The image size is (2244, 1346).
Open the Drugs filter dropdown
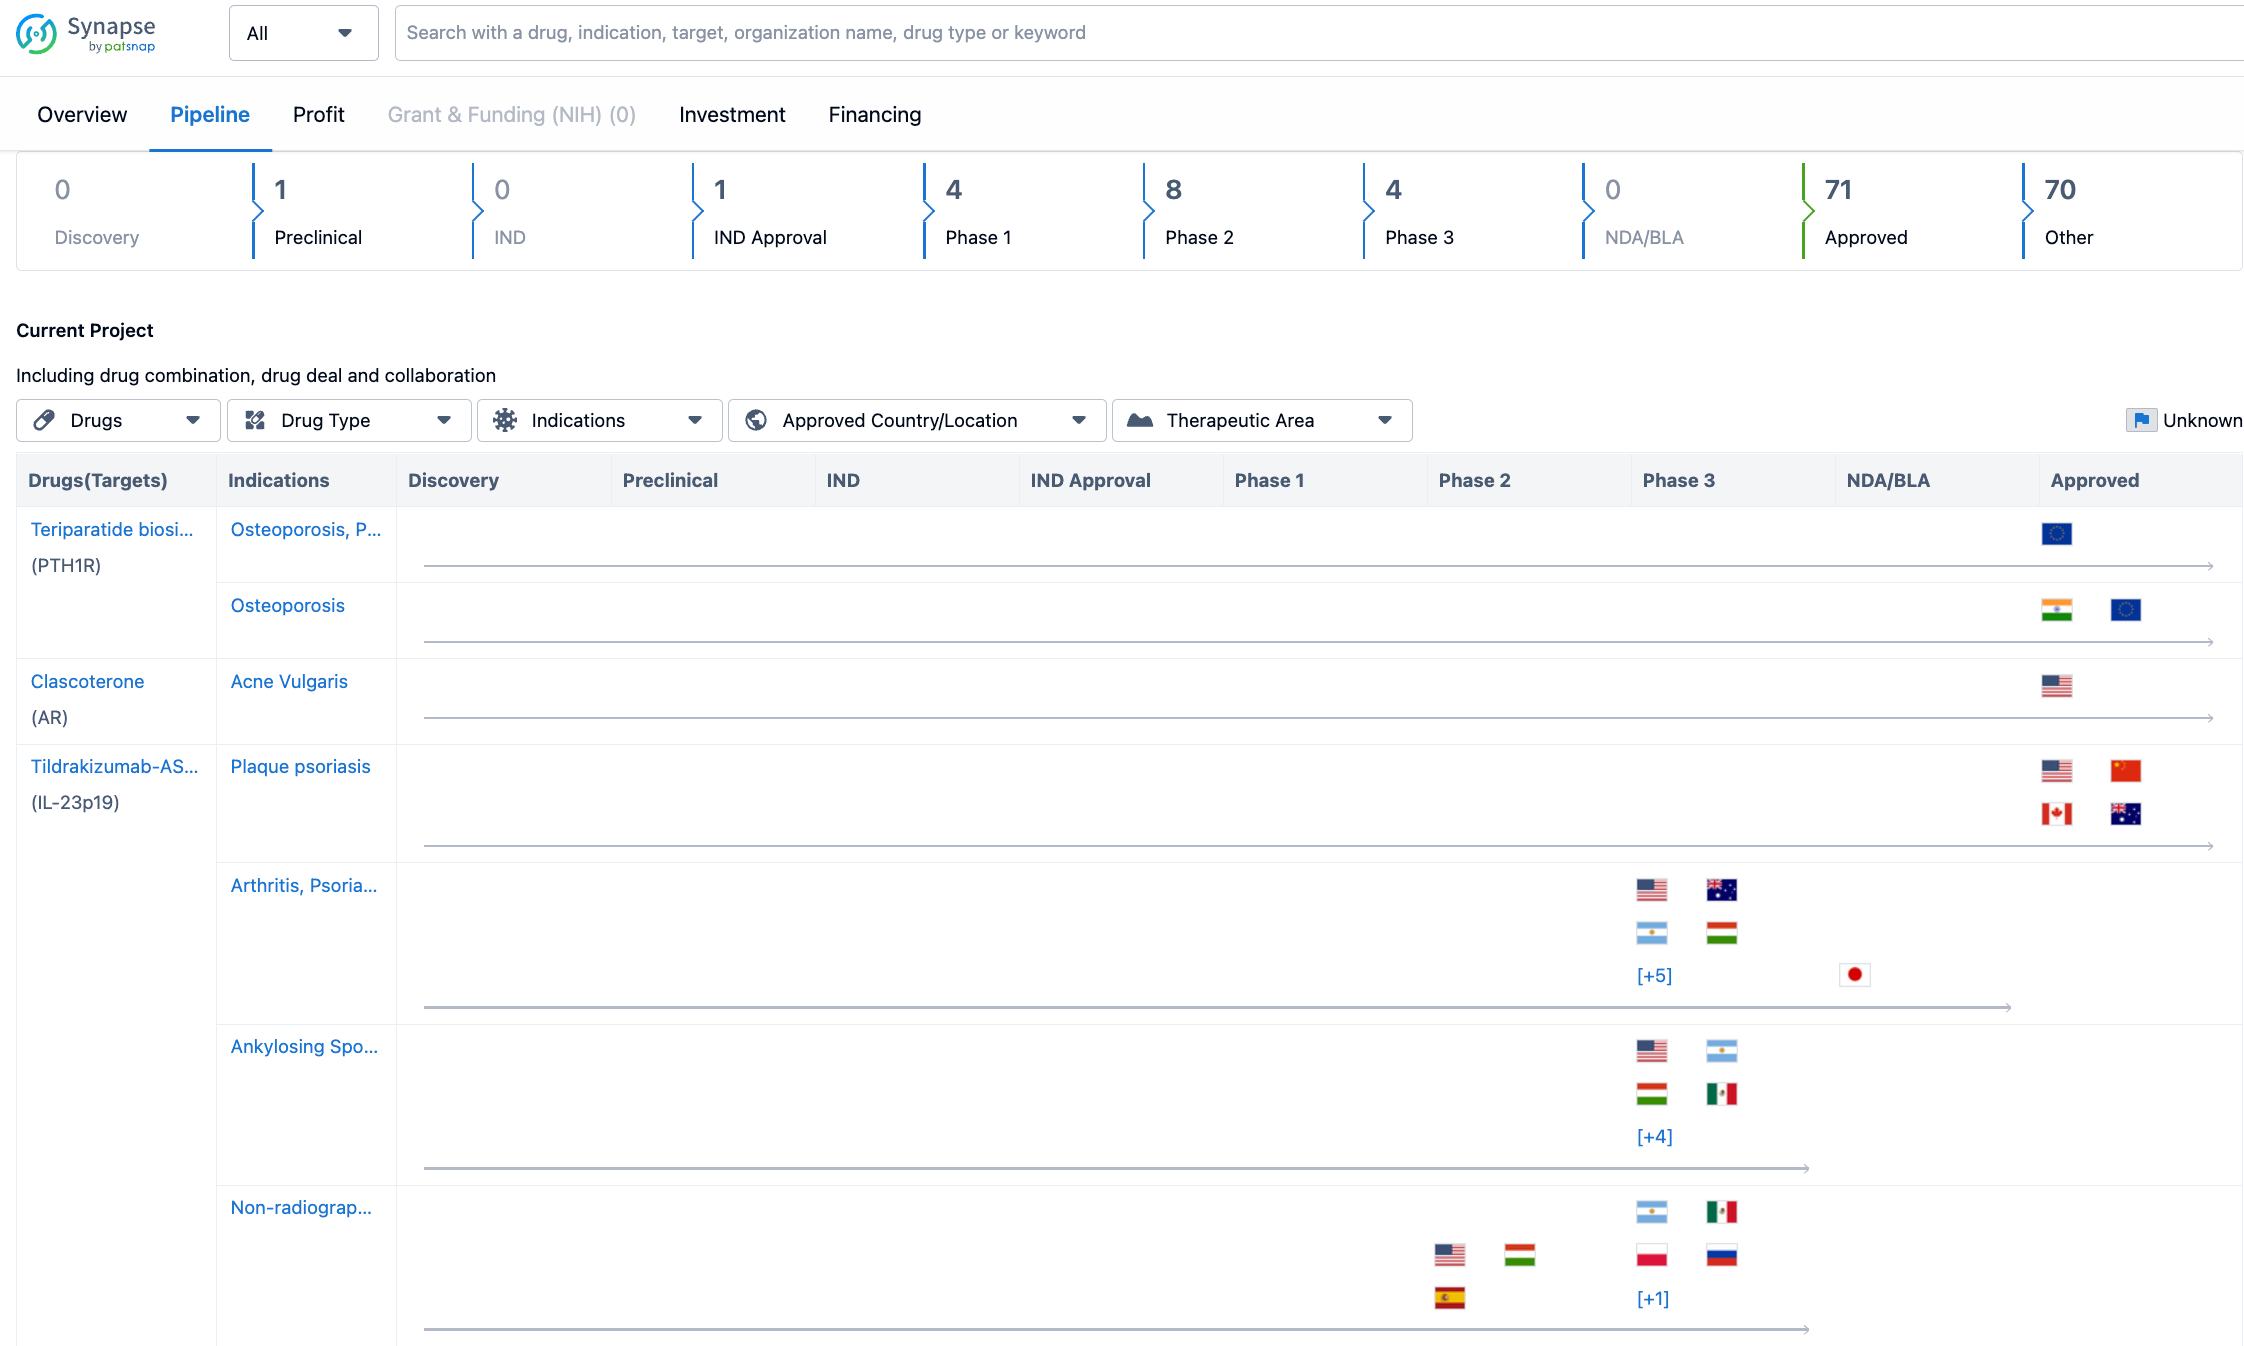click(x=118, y=421)
